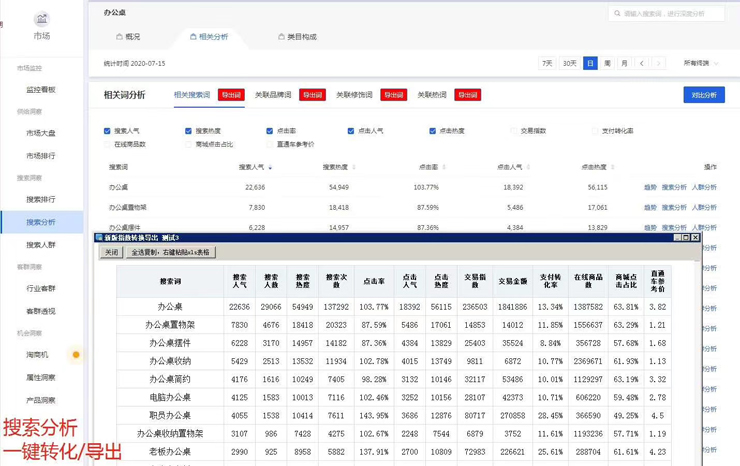Enable the 交易指数 checkbox
The width and height of the screenshot is (740, 466).
click(x=513, y=131)
